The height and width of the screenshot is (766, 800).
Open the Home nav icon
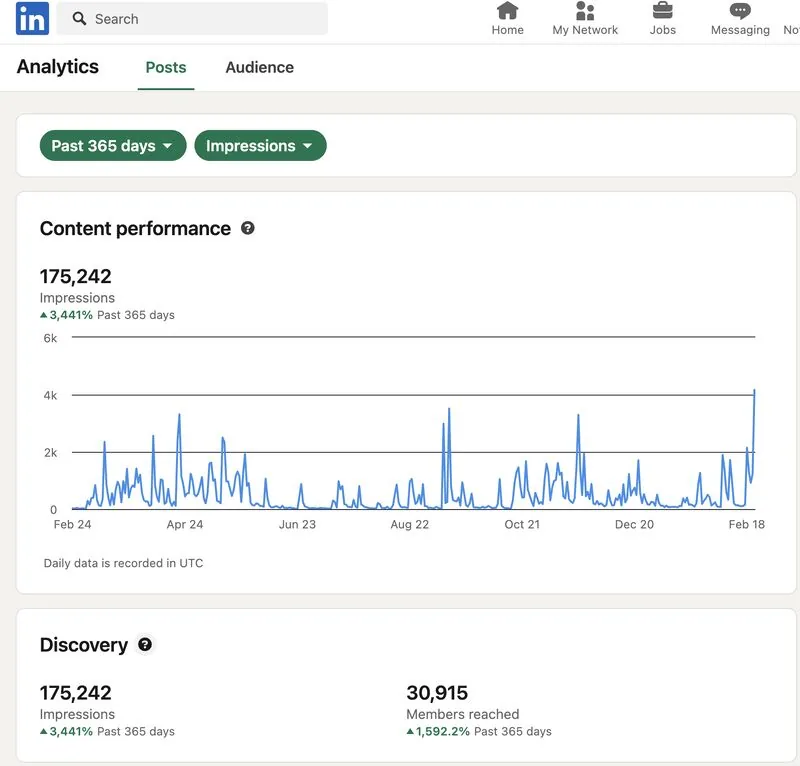point(507,10)
